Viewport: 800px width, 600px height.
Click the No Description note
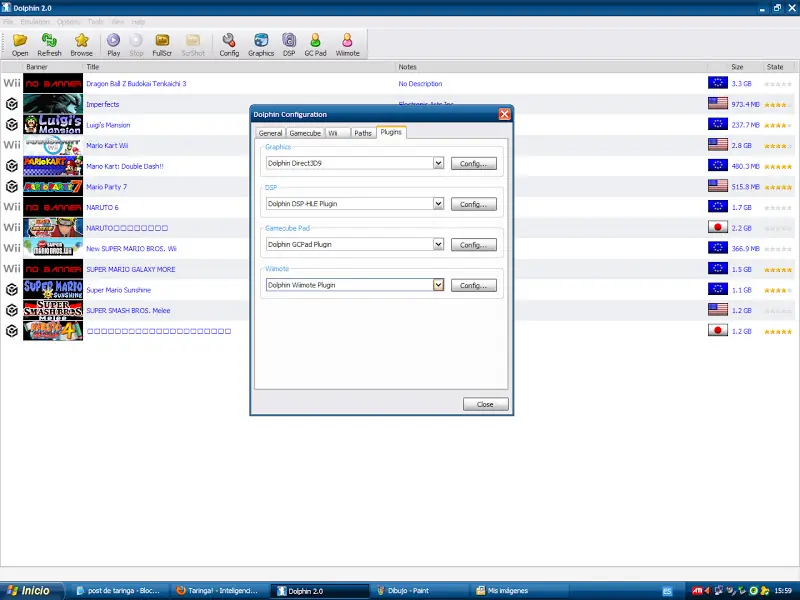coord(420,84)
